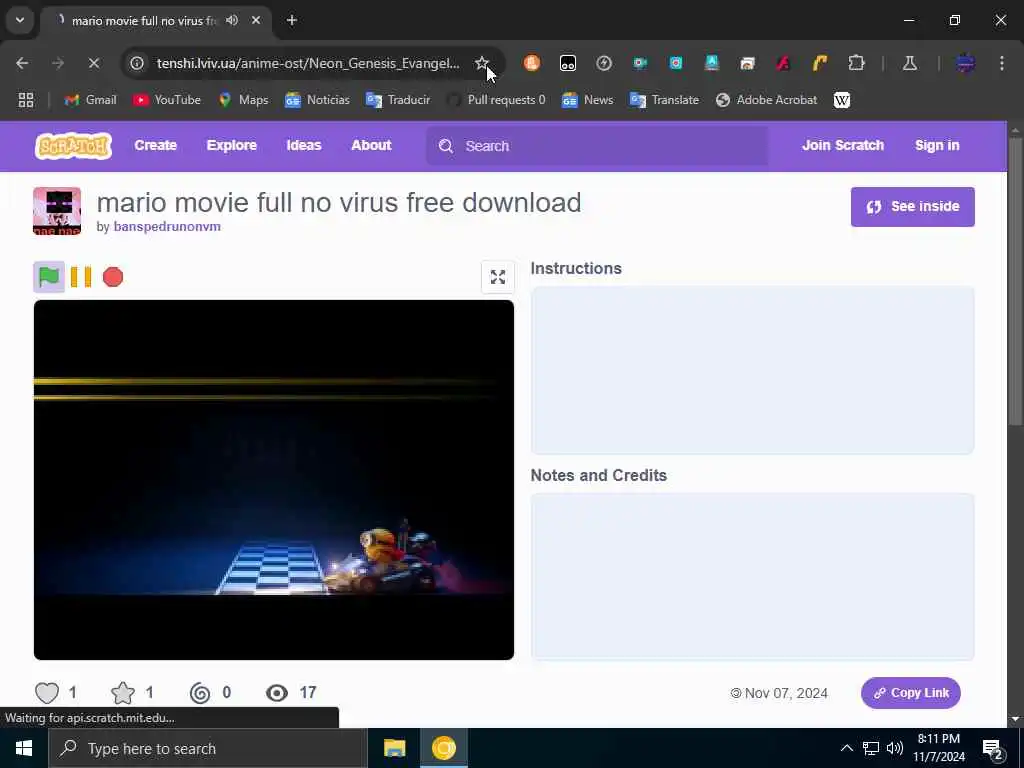Open the tab search dropdown arrow

tap(20, 20)
